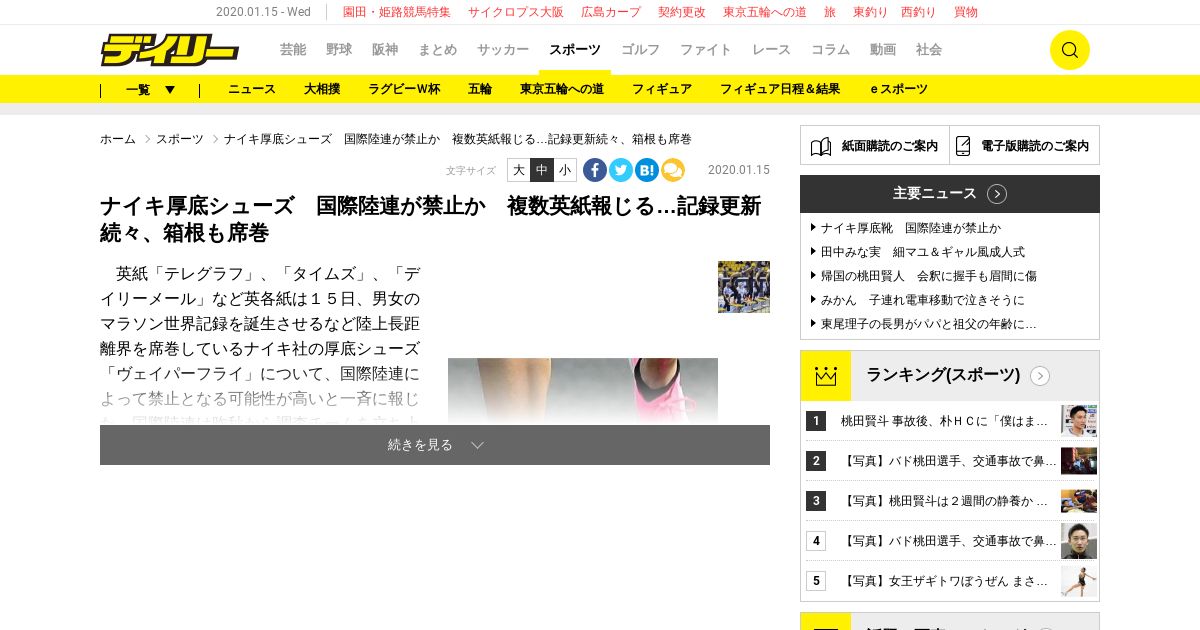Open the ファイト tab
The image size is (1200, 630).
tap(706, 50)
